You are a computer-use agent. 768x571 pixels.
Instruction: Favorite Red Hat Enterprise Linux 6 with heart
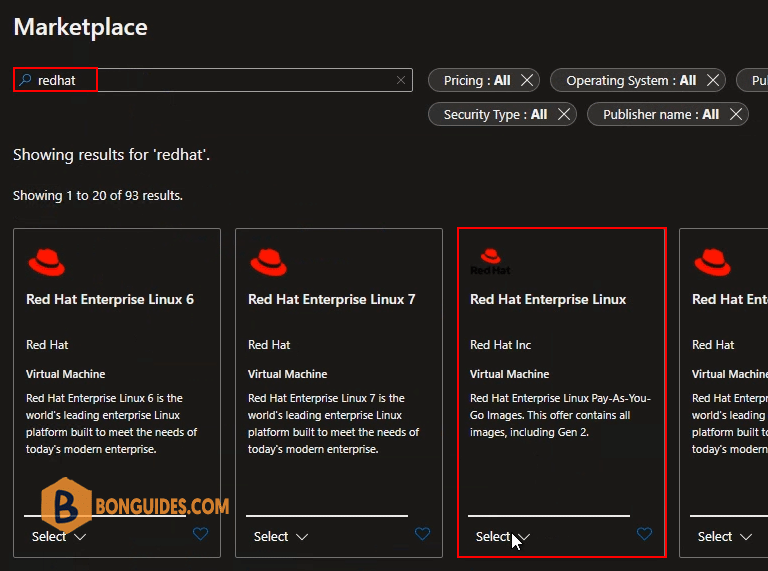[200, 533]
